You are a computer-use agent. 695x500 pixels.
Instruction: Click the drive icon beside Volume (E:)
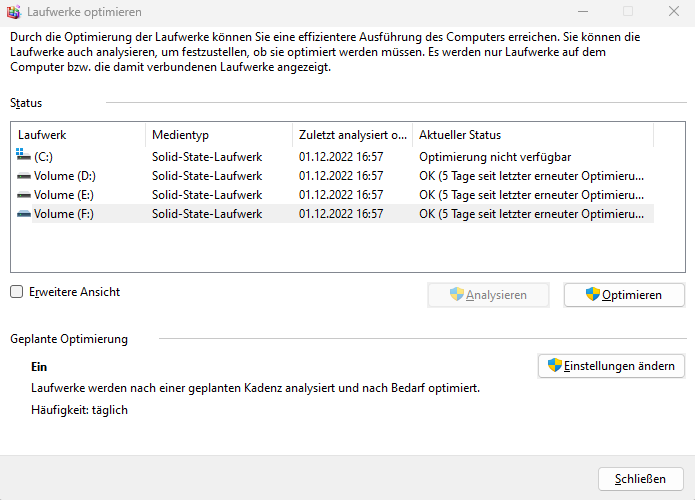(23, 195)
